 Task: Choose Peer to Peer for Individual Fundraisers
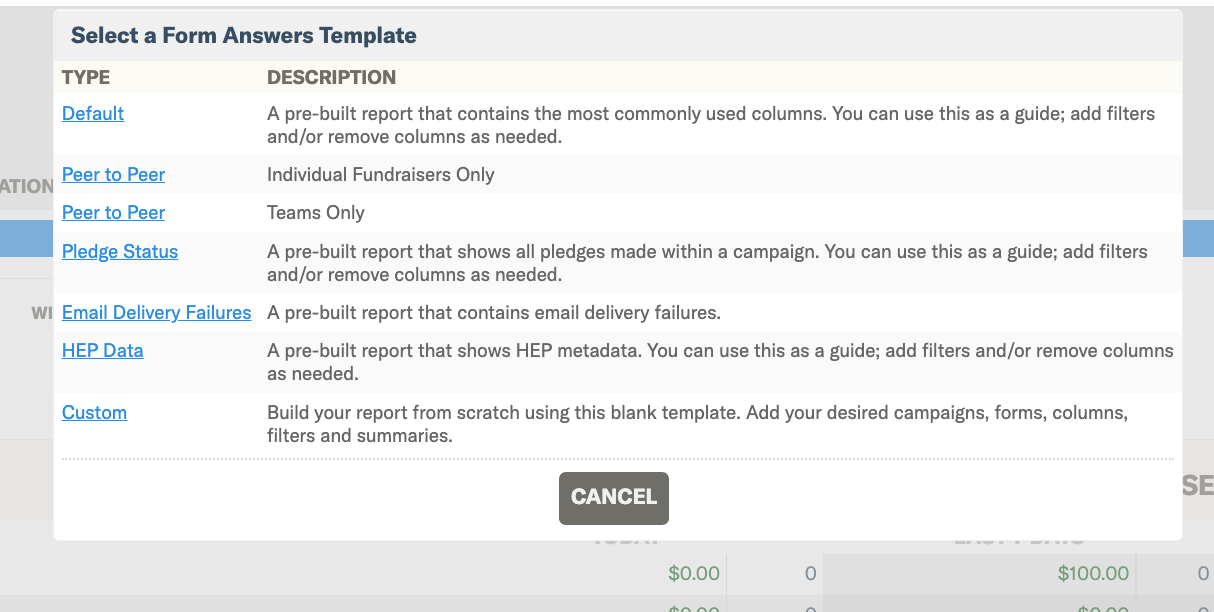point(113,175)
